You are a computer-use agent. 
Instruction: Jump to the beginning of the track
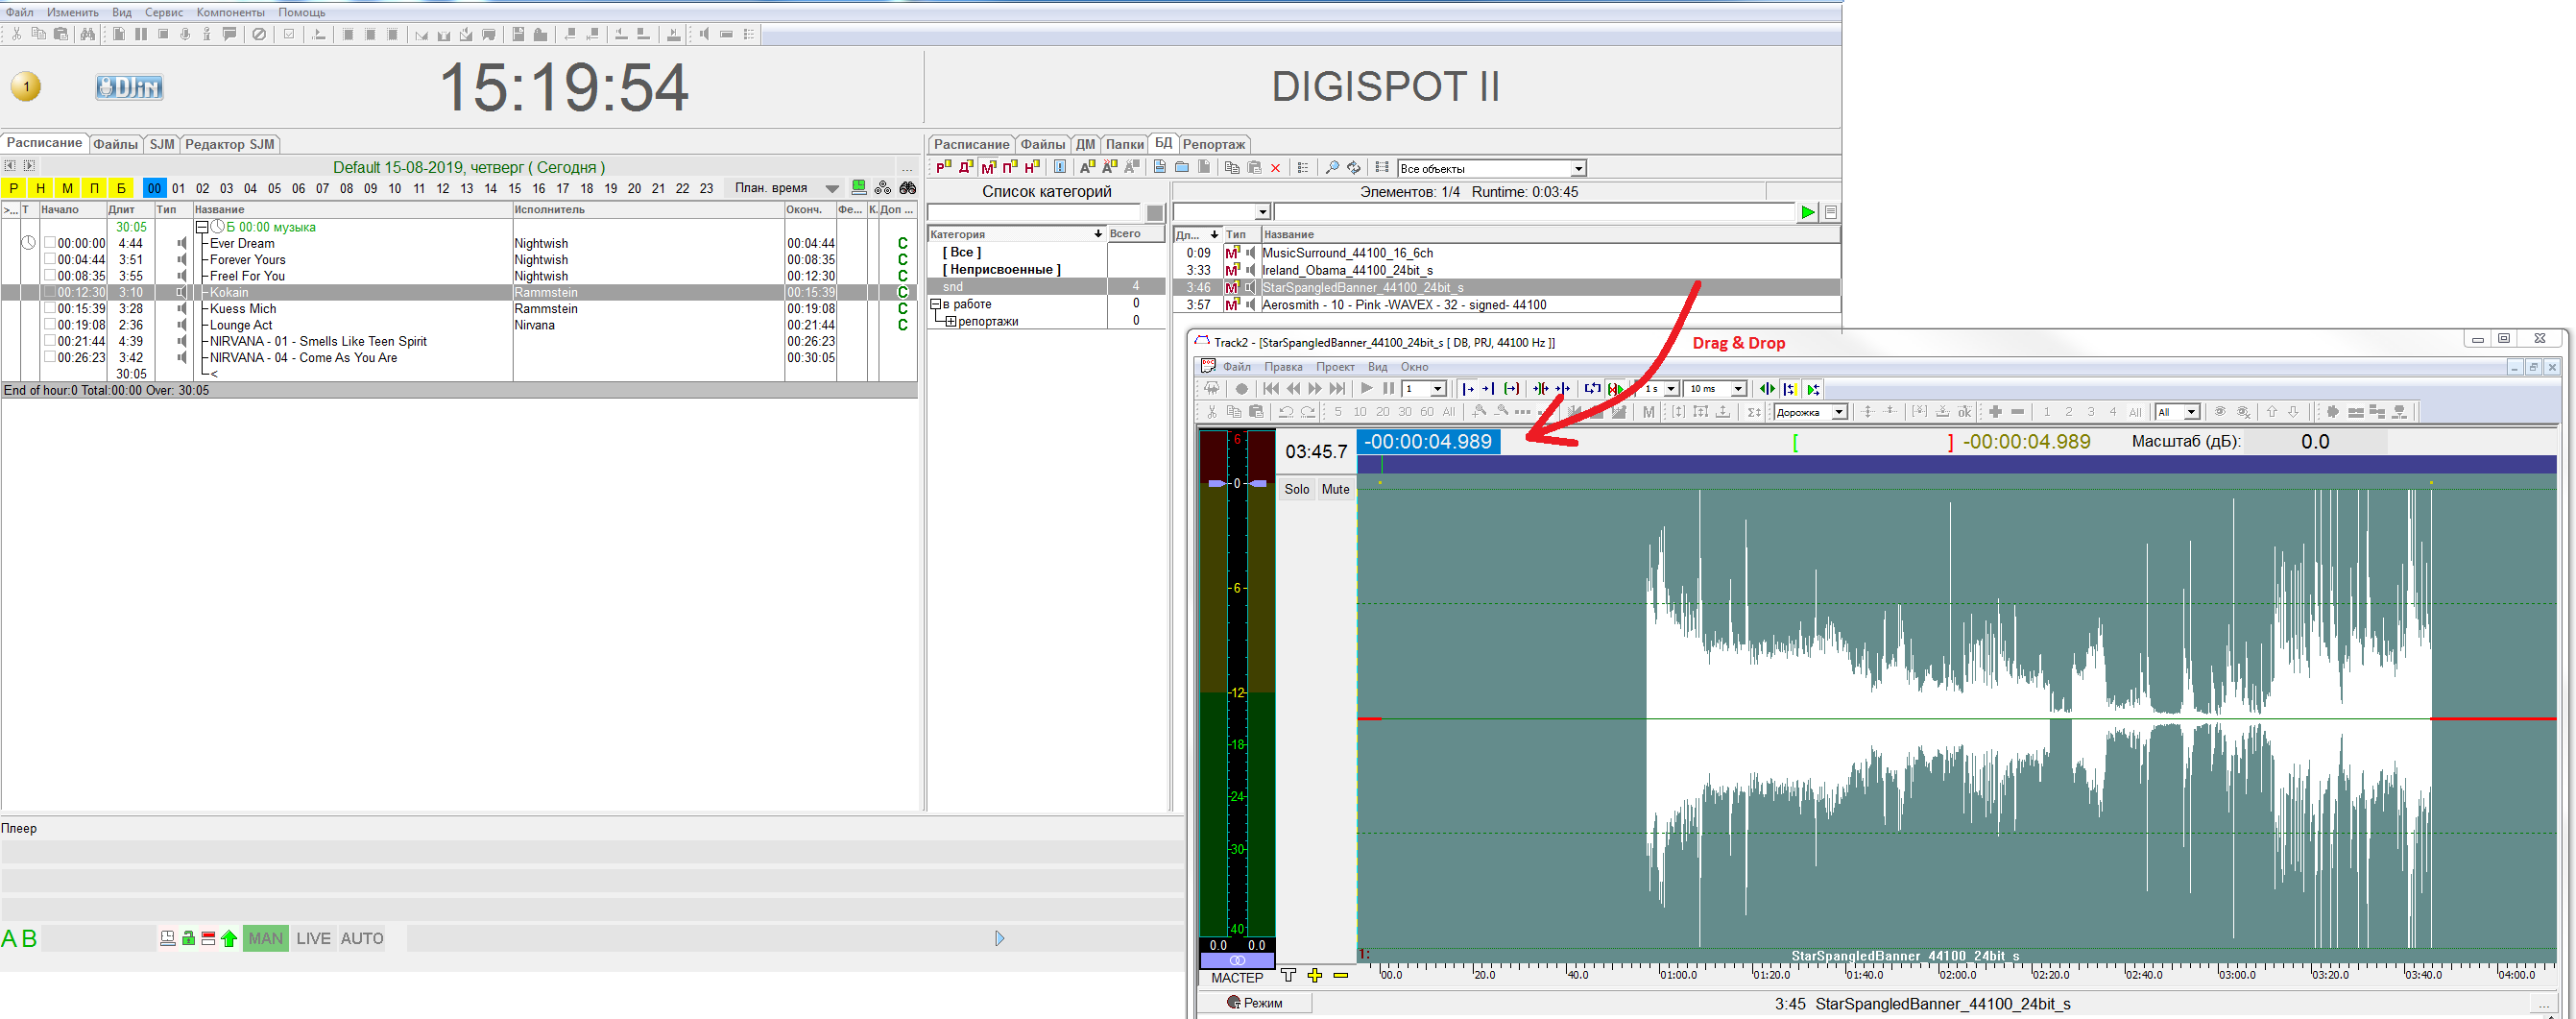[x=1271, y=389]
